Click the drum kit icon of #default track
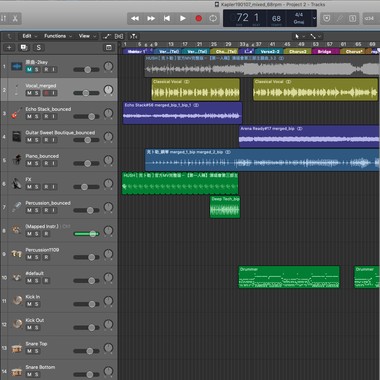The height and width of the screenshot is (380, 380). [17, 277]
